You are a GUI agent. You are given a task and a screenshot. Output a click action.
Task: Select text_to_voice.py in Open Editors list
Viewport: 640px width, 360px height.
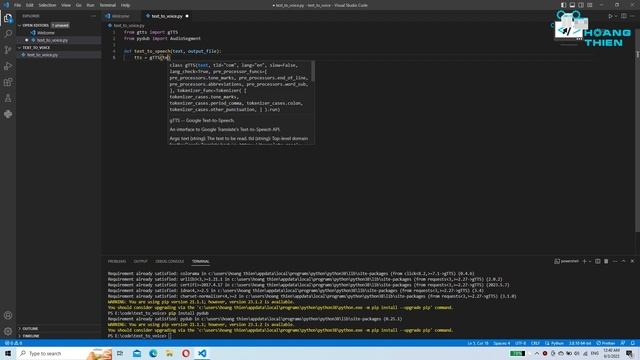click(x=52, y=40)
